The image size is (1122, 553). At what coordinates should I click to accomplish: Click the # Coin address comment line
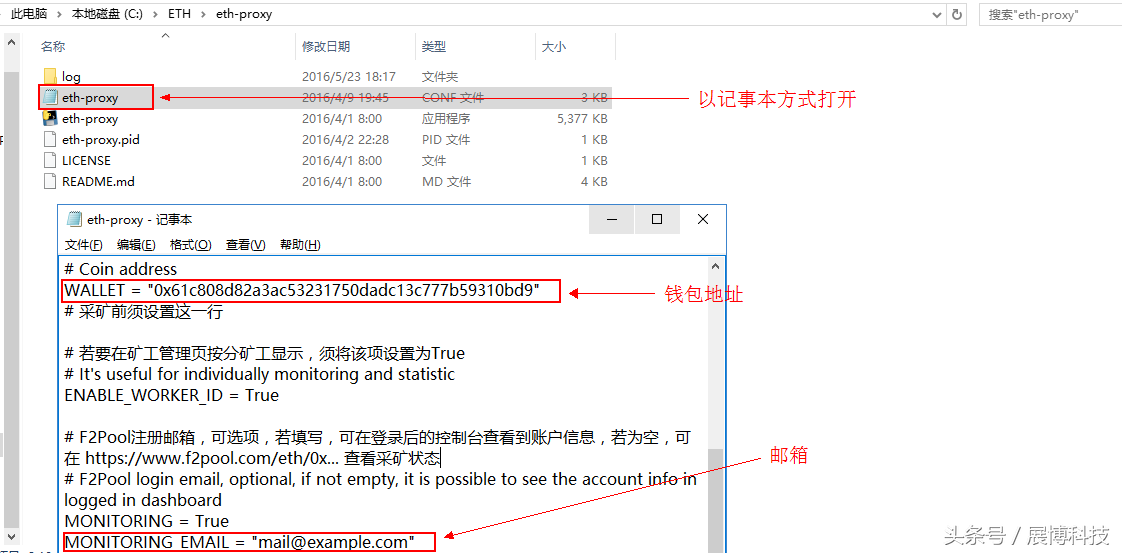pos(121,270)
